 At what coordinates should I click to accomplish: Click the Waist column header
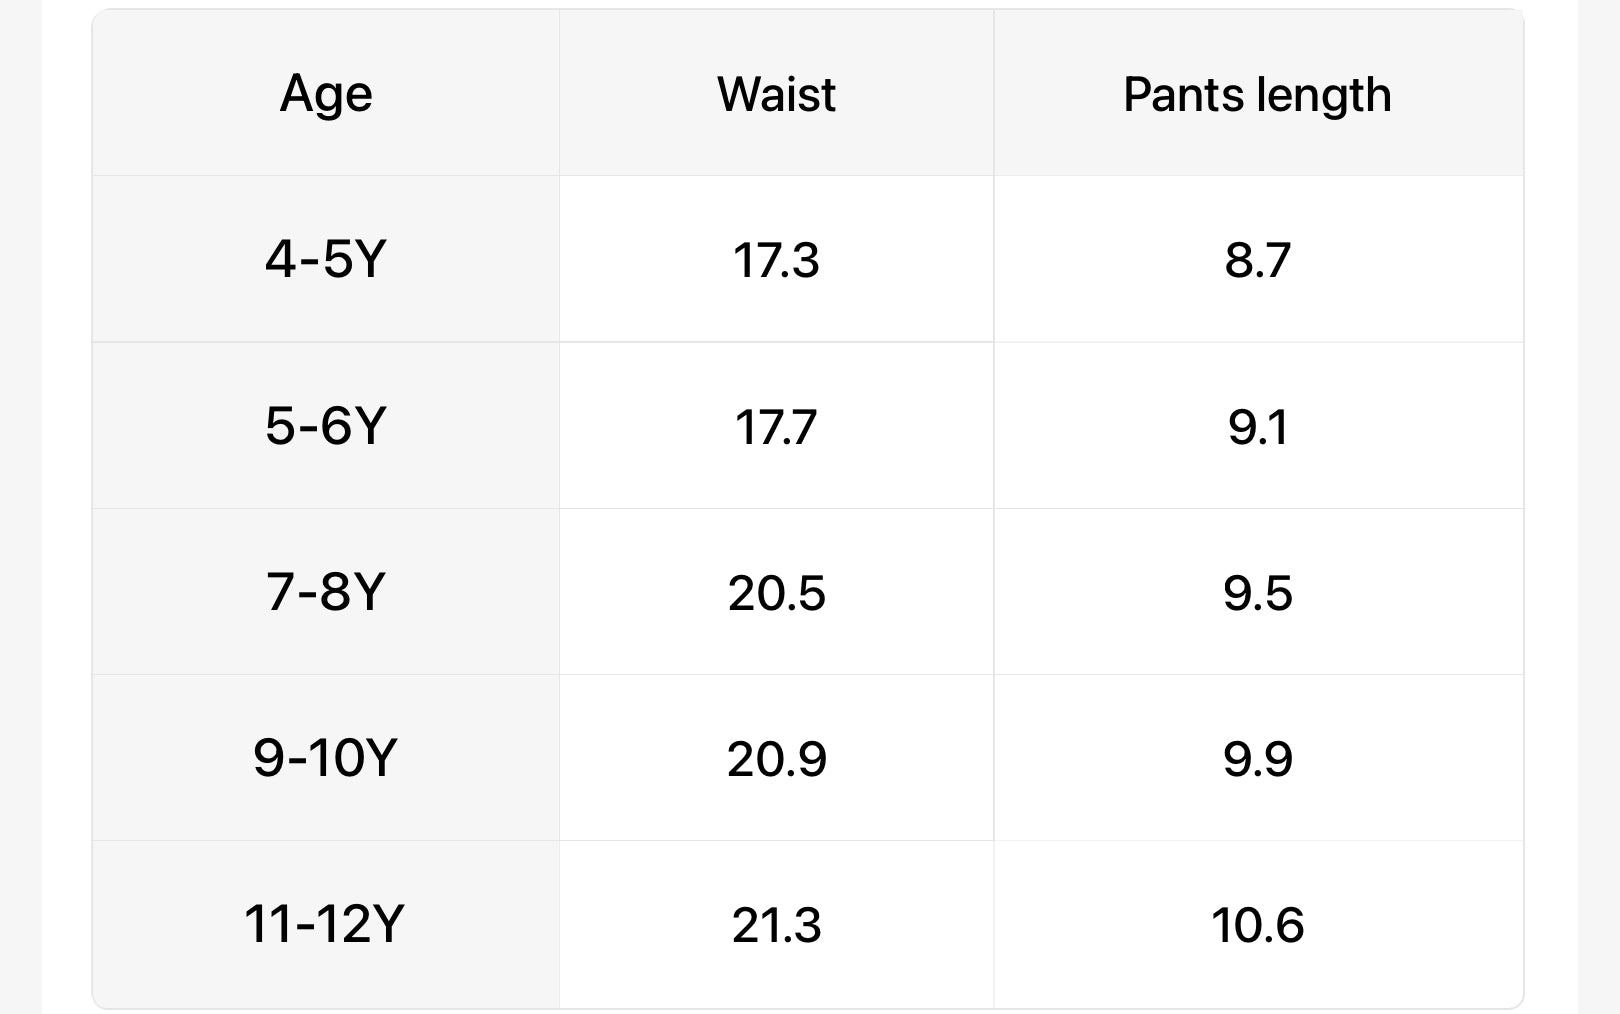coord(776,94)
